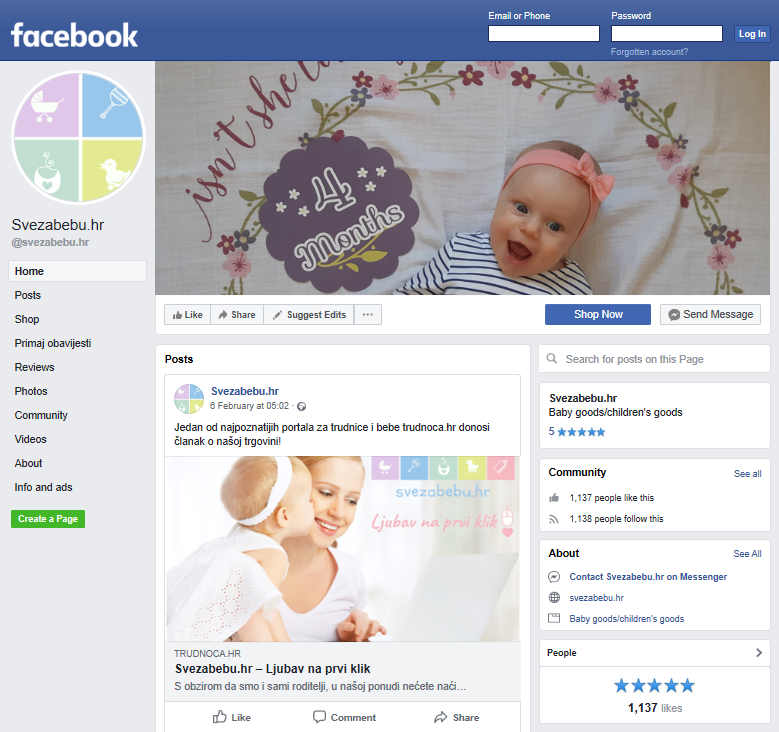Screen dimensions: 779x732
Task: Select the Home tab in sidebar
Action: 78,271
